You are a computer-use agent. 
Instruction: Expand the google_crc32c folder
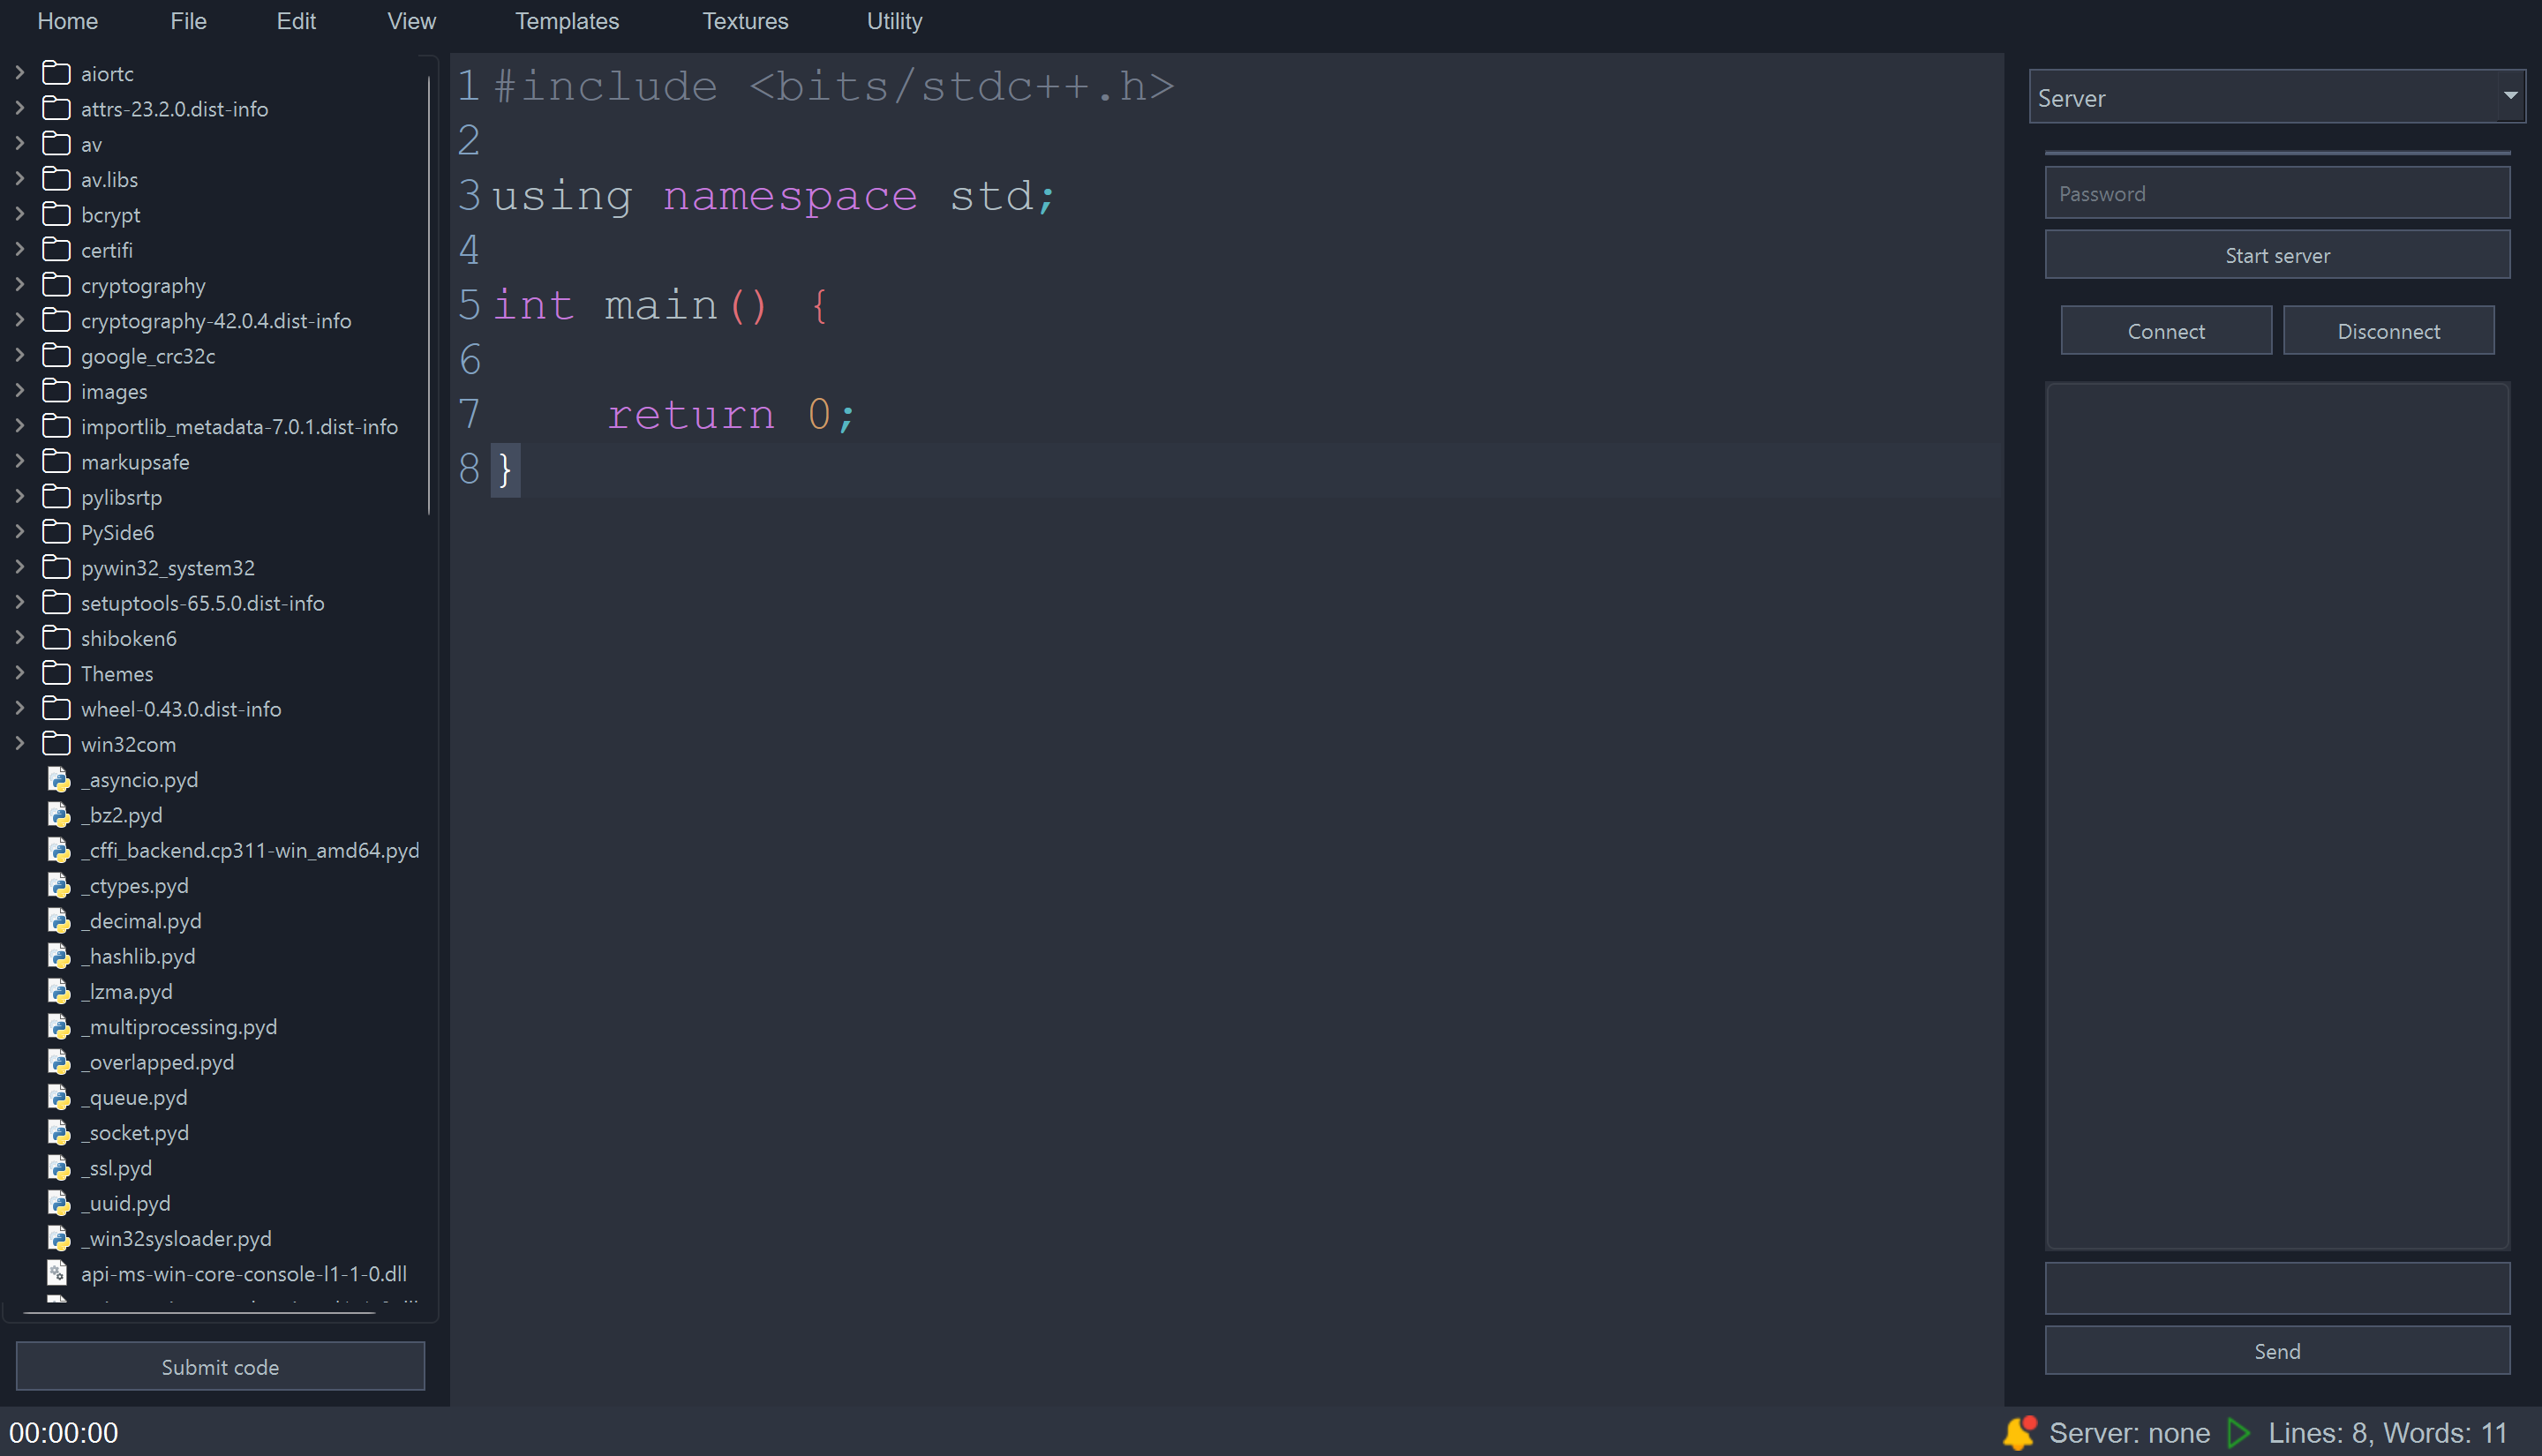click(x=18, y=356)
